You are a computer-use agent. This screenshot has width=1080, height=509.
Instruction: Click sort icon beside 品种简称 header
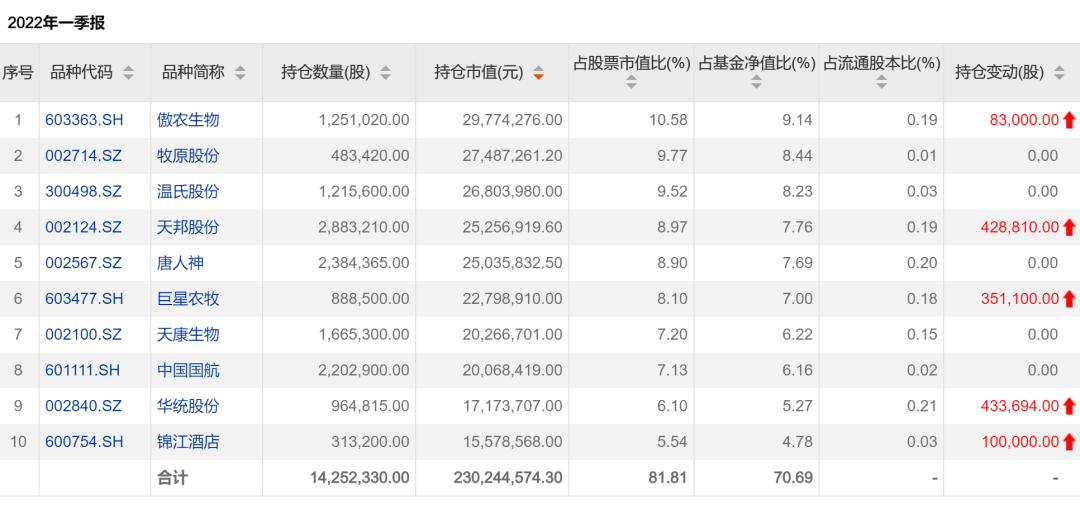click(240, 73)
